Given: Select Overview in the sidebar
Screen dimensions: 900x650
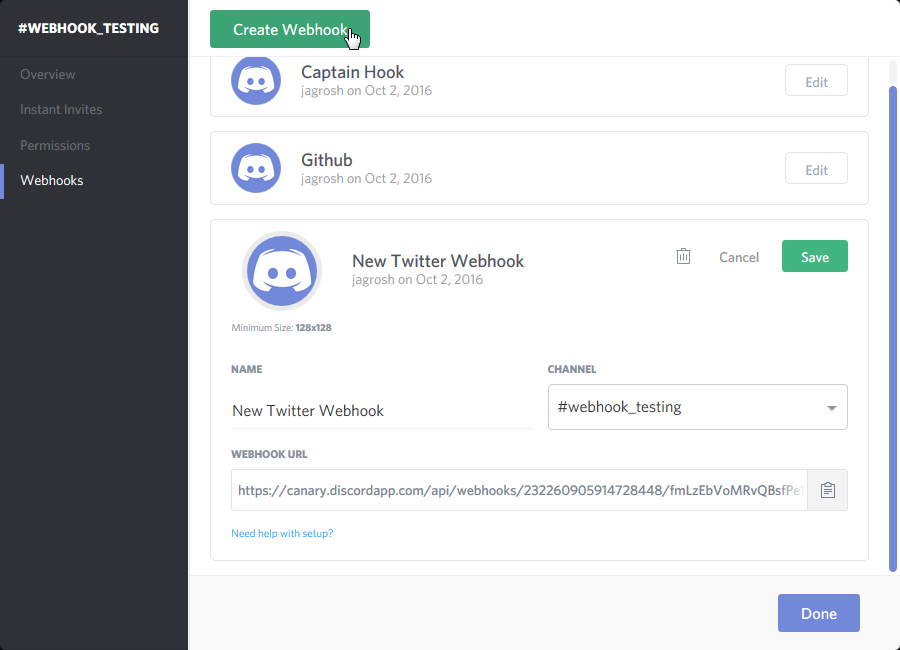Looking at the screenshot, I should point(47,74).
